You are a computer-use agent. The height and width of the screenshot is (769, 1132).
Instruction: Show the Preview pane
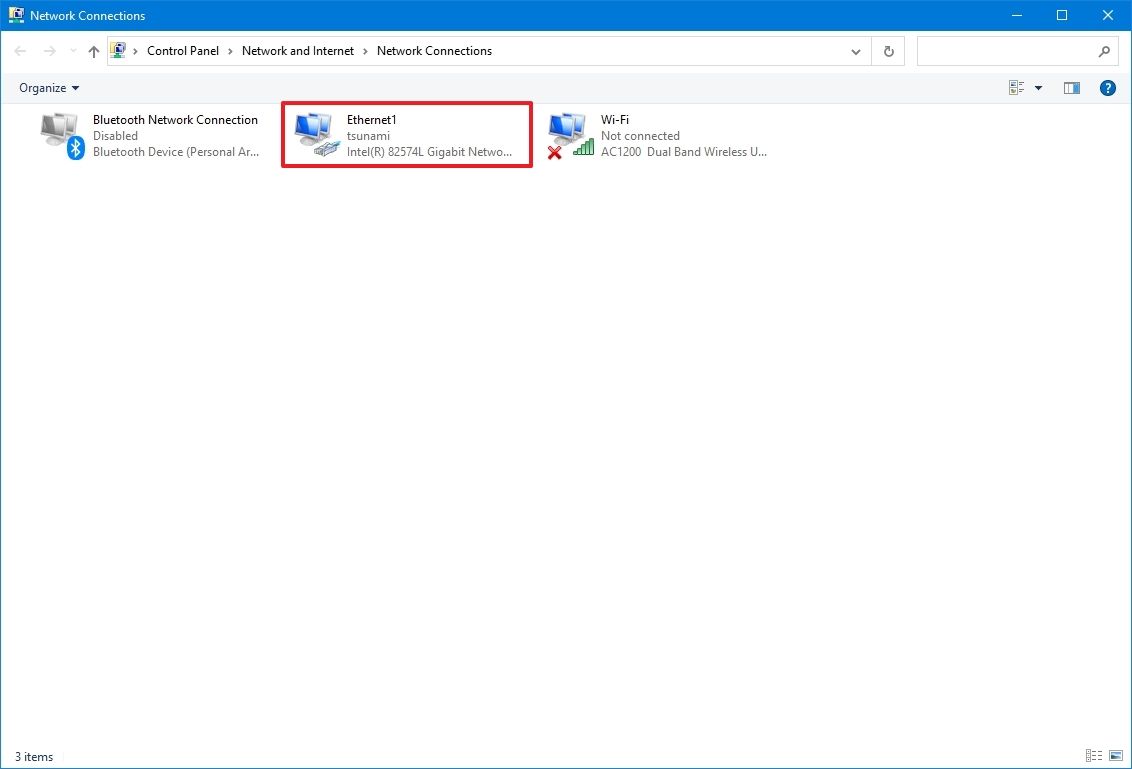click(1071, 87)
